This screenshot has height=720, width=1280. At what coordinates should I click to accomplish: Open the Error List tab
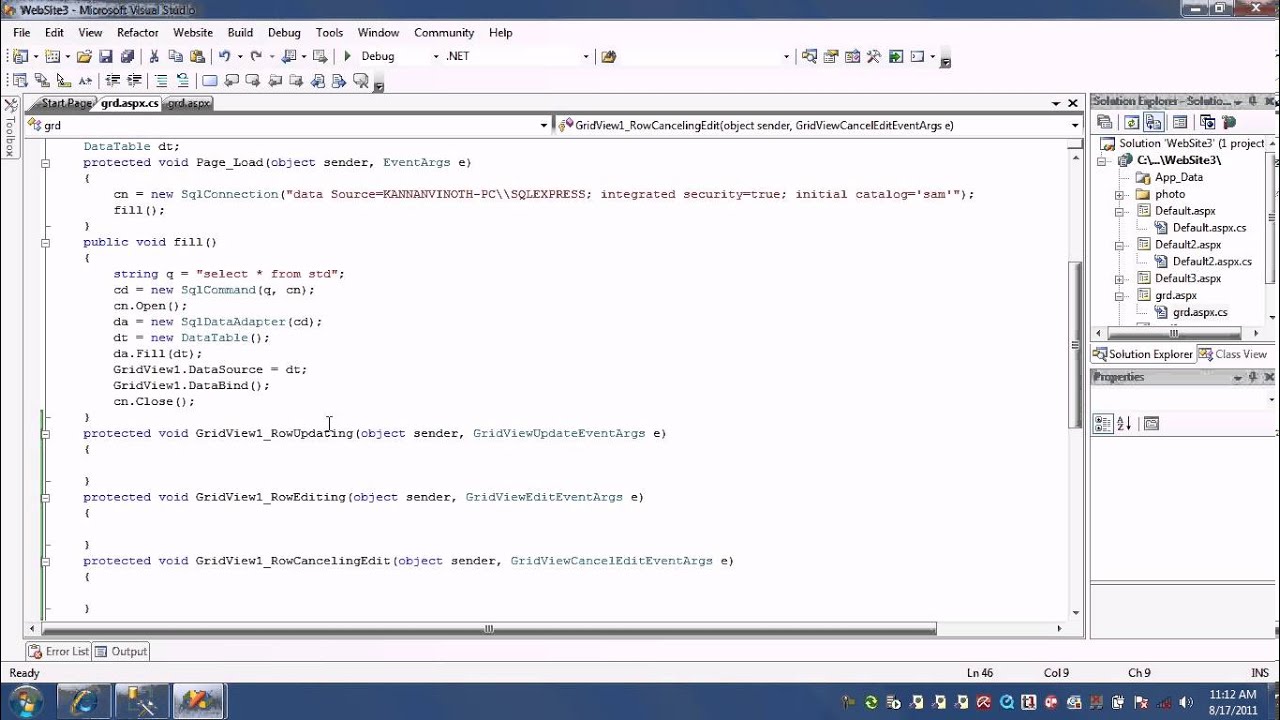tap(58, 651)
